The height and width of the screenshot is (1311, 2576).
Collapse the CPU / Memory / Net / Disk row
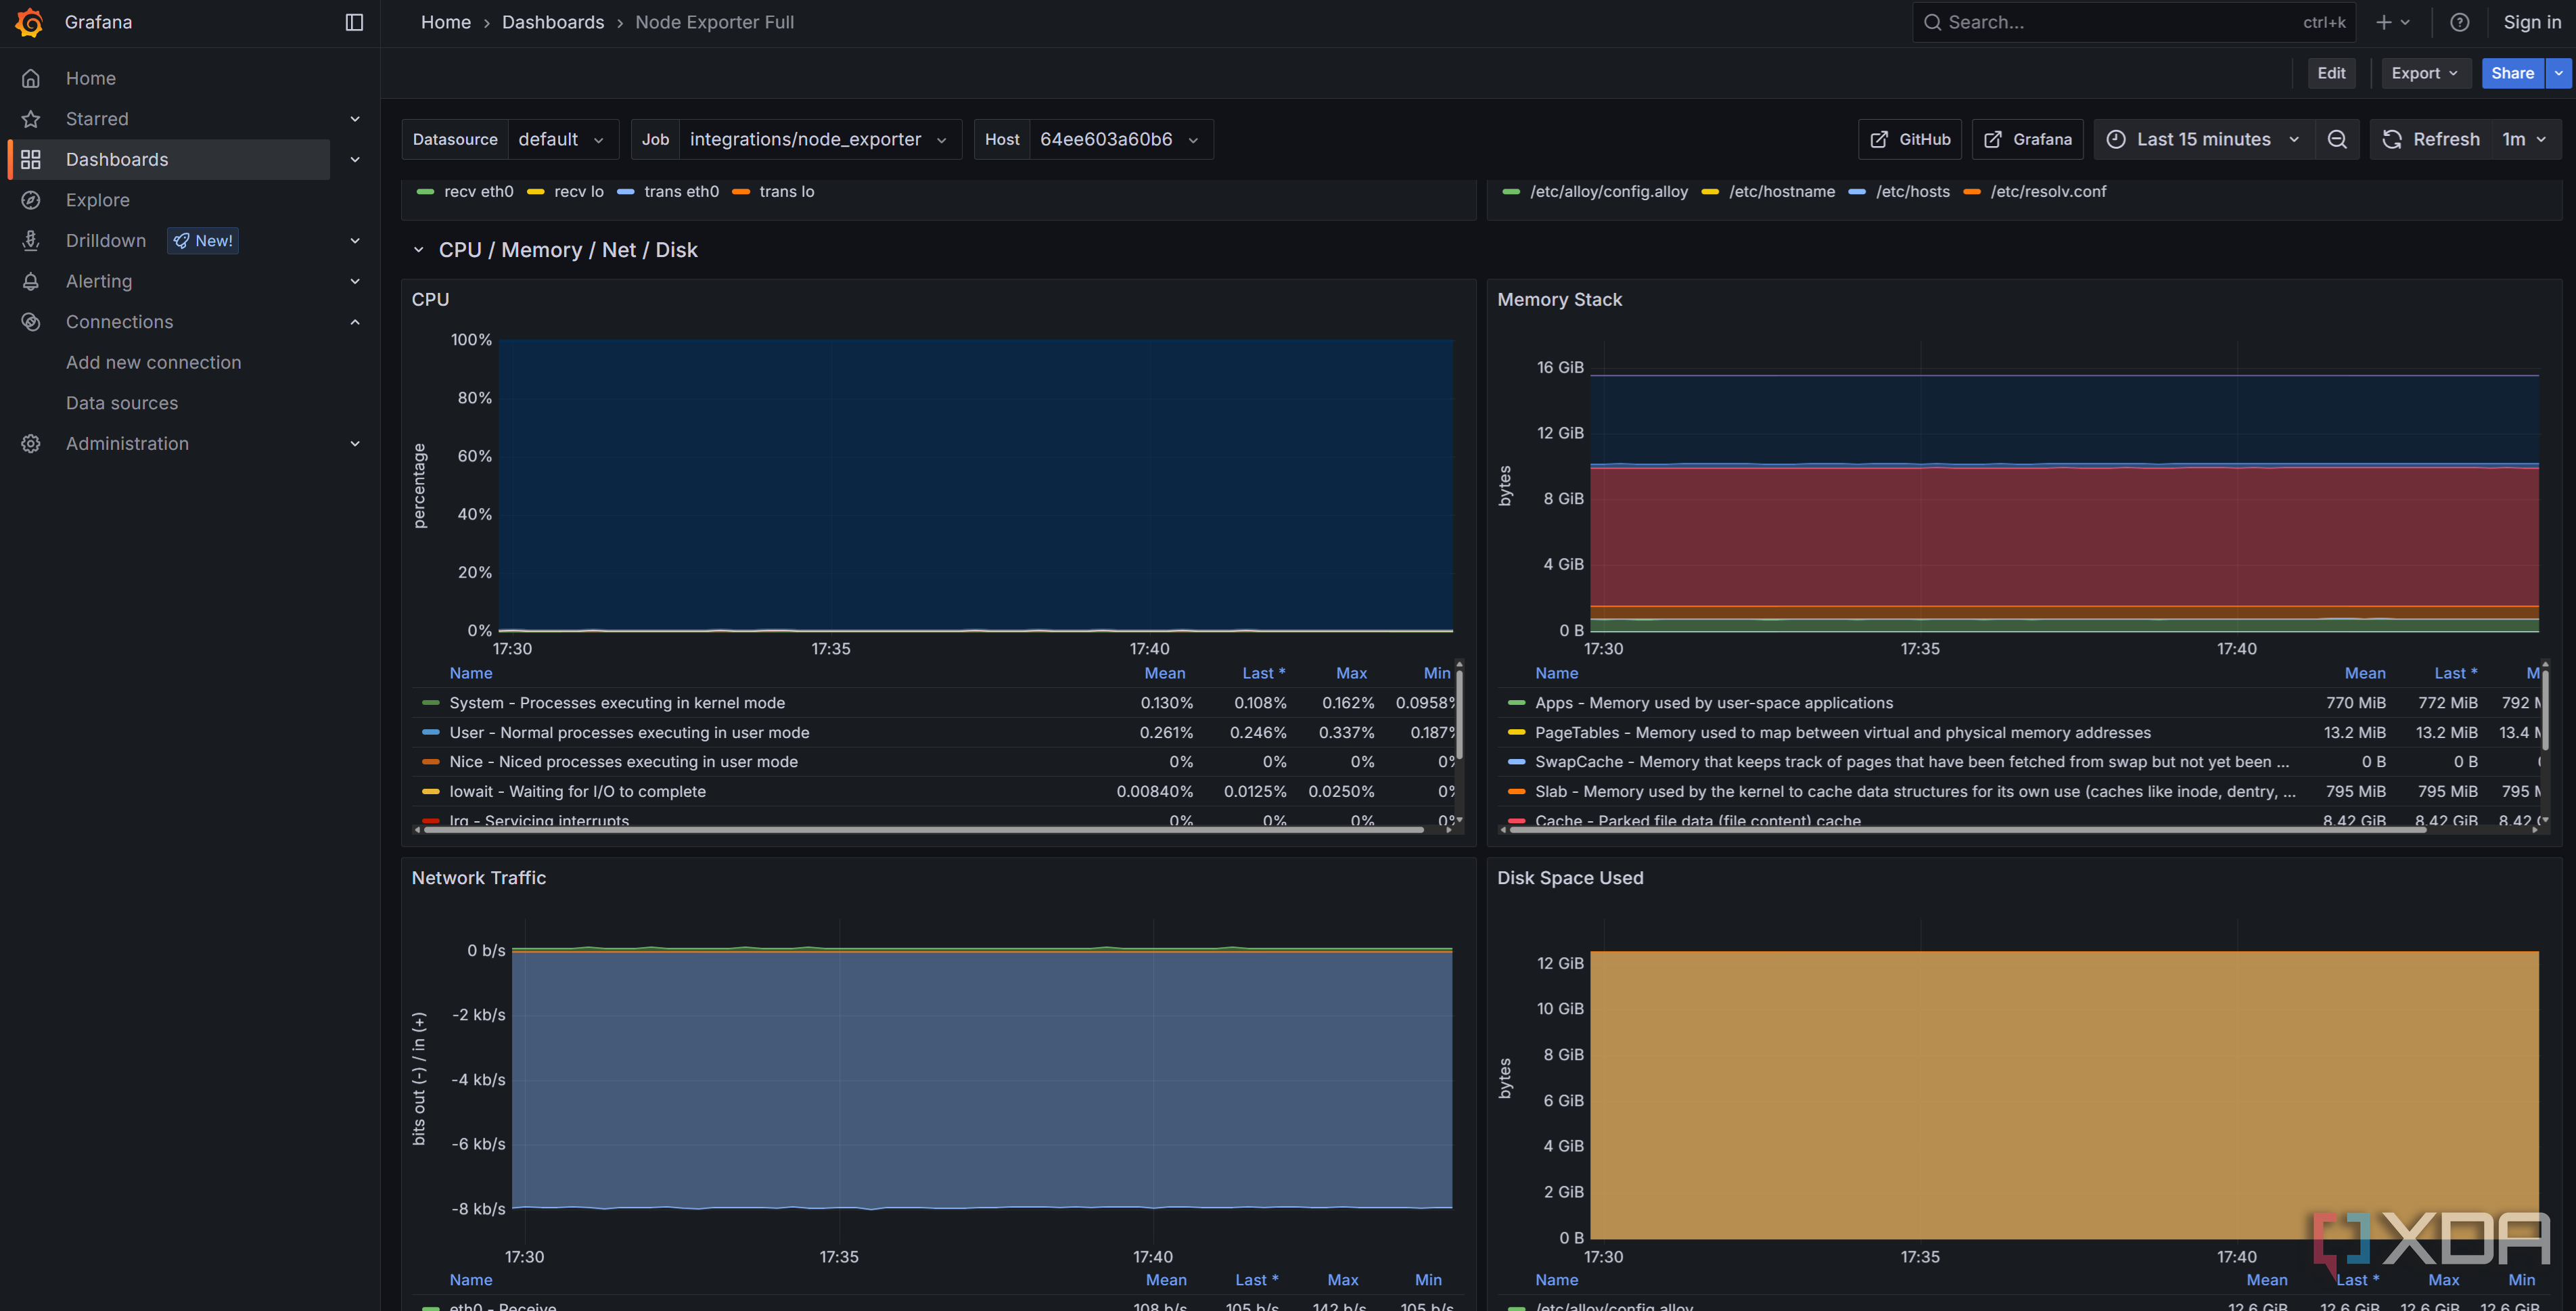[418, 250]
